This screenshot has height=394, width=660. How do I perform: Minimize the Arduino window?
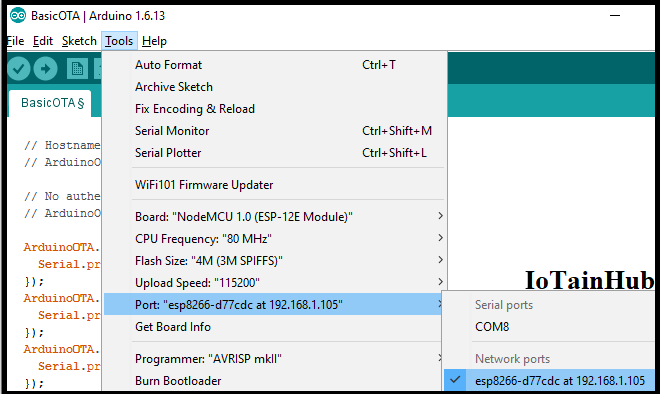click(x=615, y=16)
